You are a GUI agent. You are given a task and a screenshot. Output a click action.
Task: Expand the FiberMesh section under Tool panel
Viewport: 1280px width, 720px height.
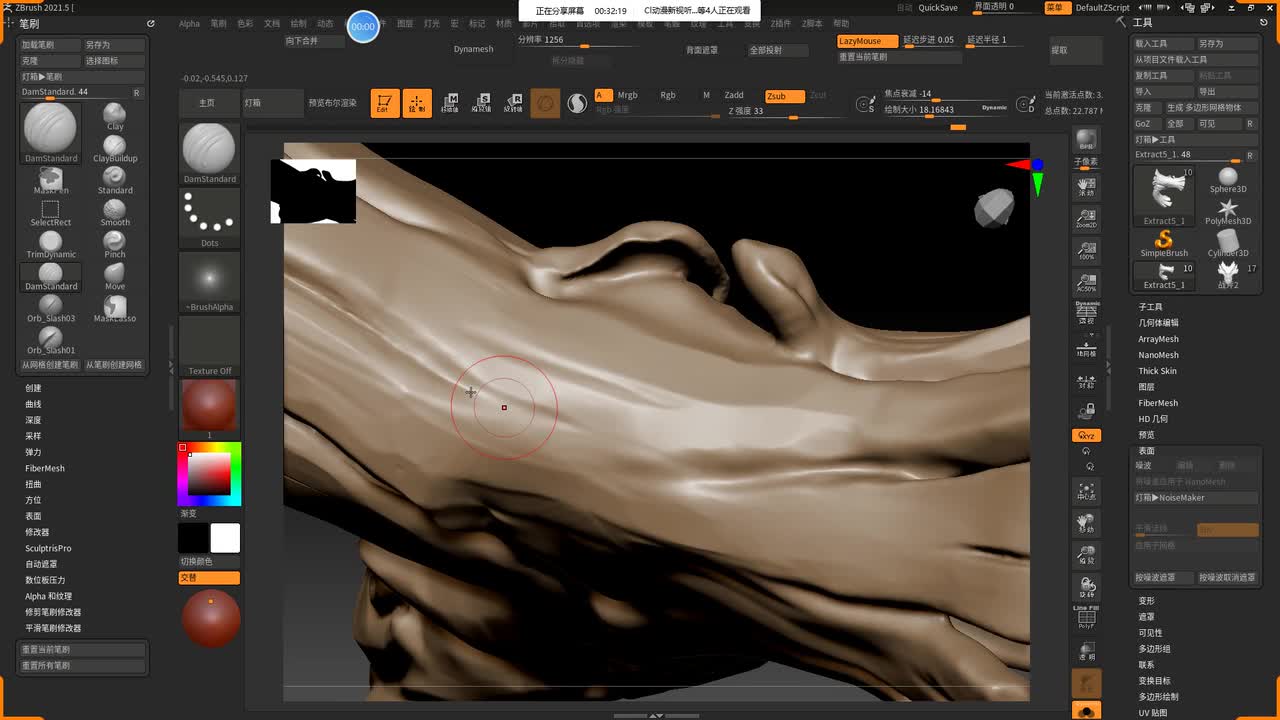pos(1158,403)
